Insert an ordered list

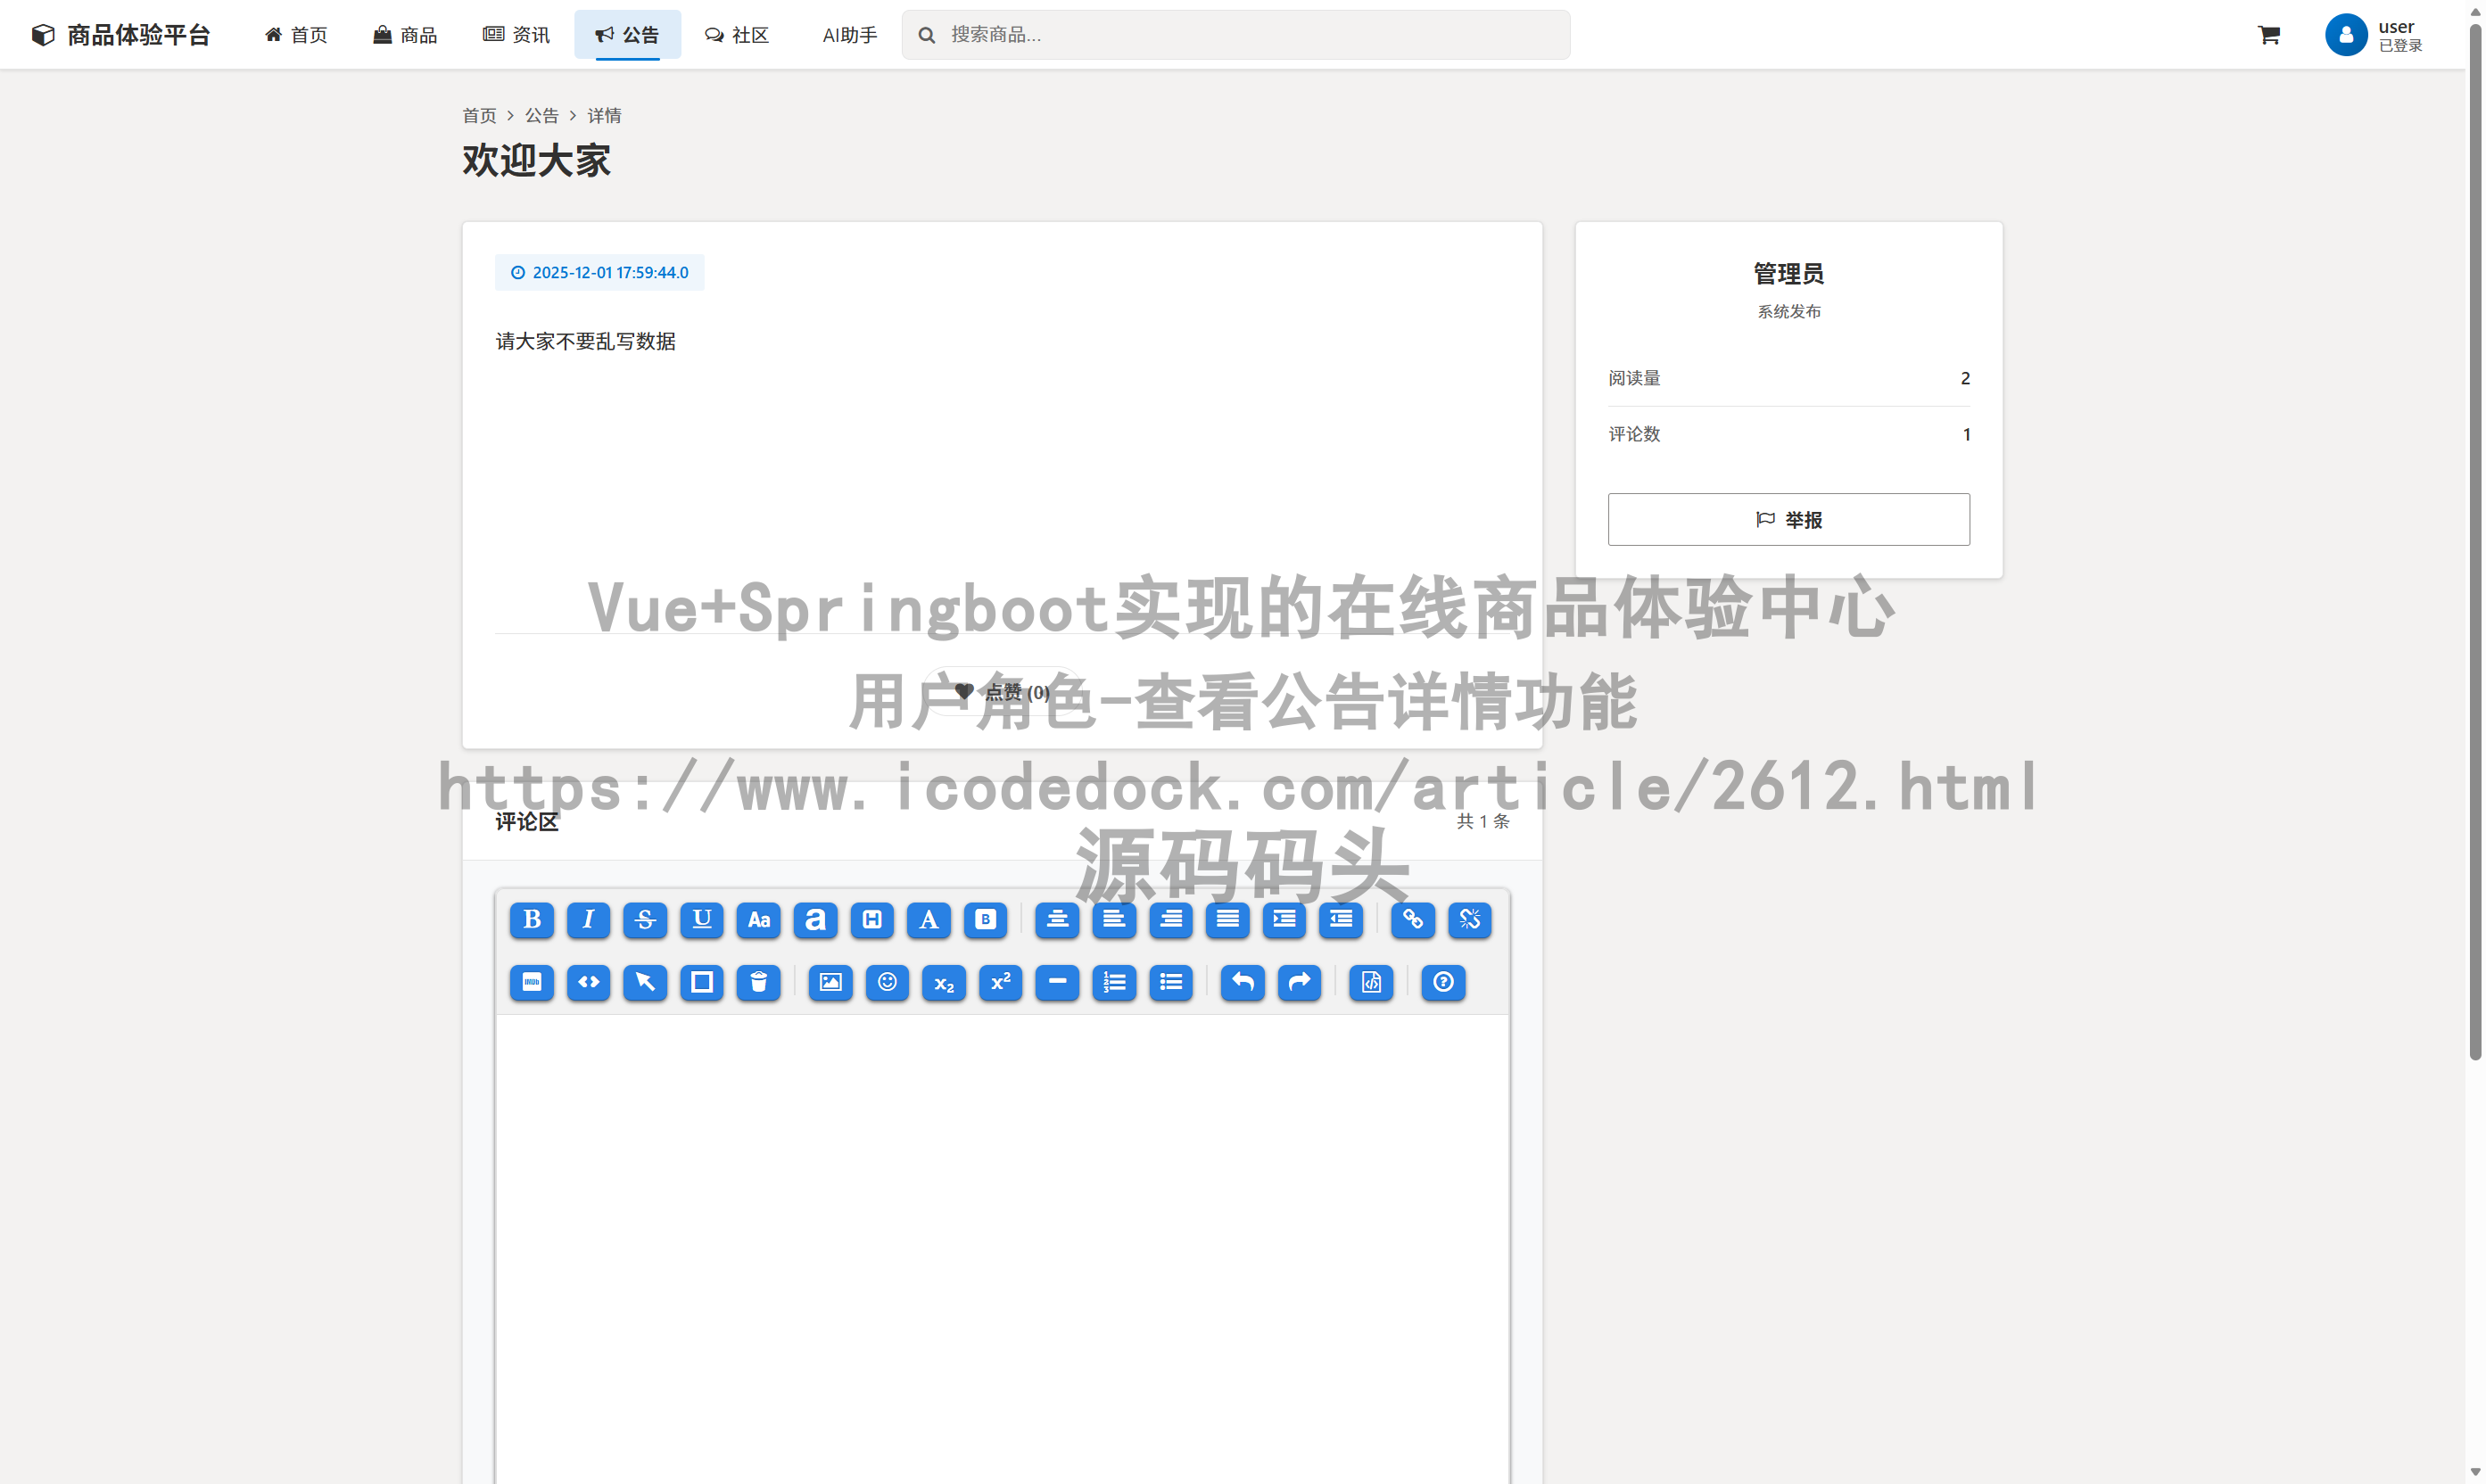[1114, 983]
